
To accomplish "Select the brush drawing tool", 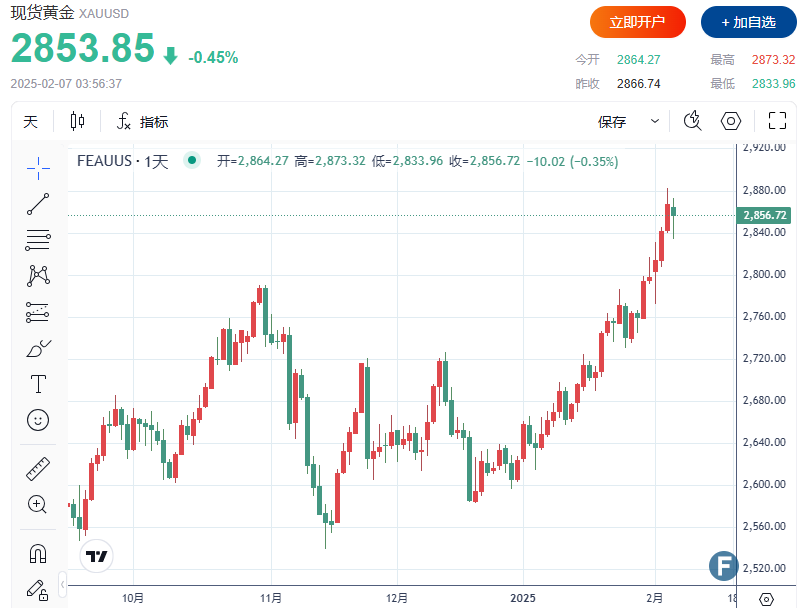I will (x=38, y=348).
